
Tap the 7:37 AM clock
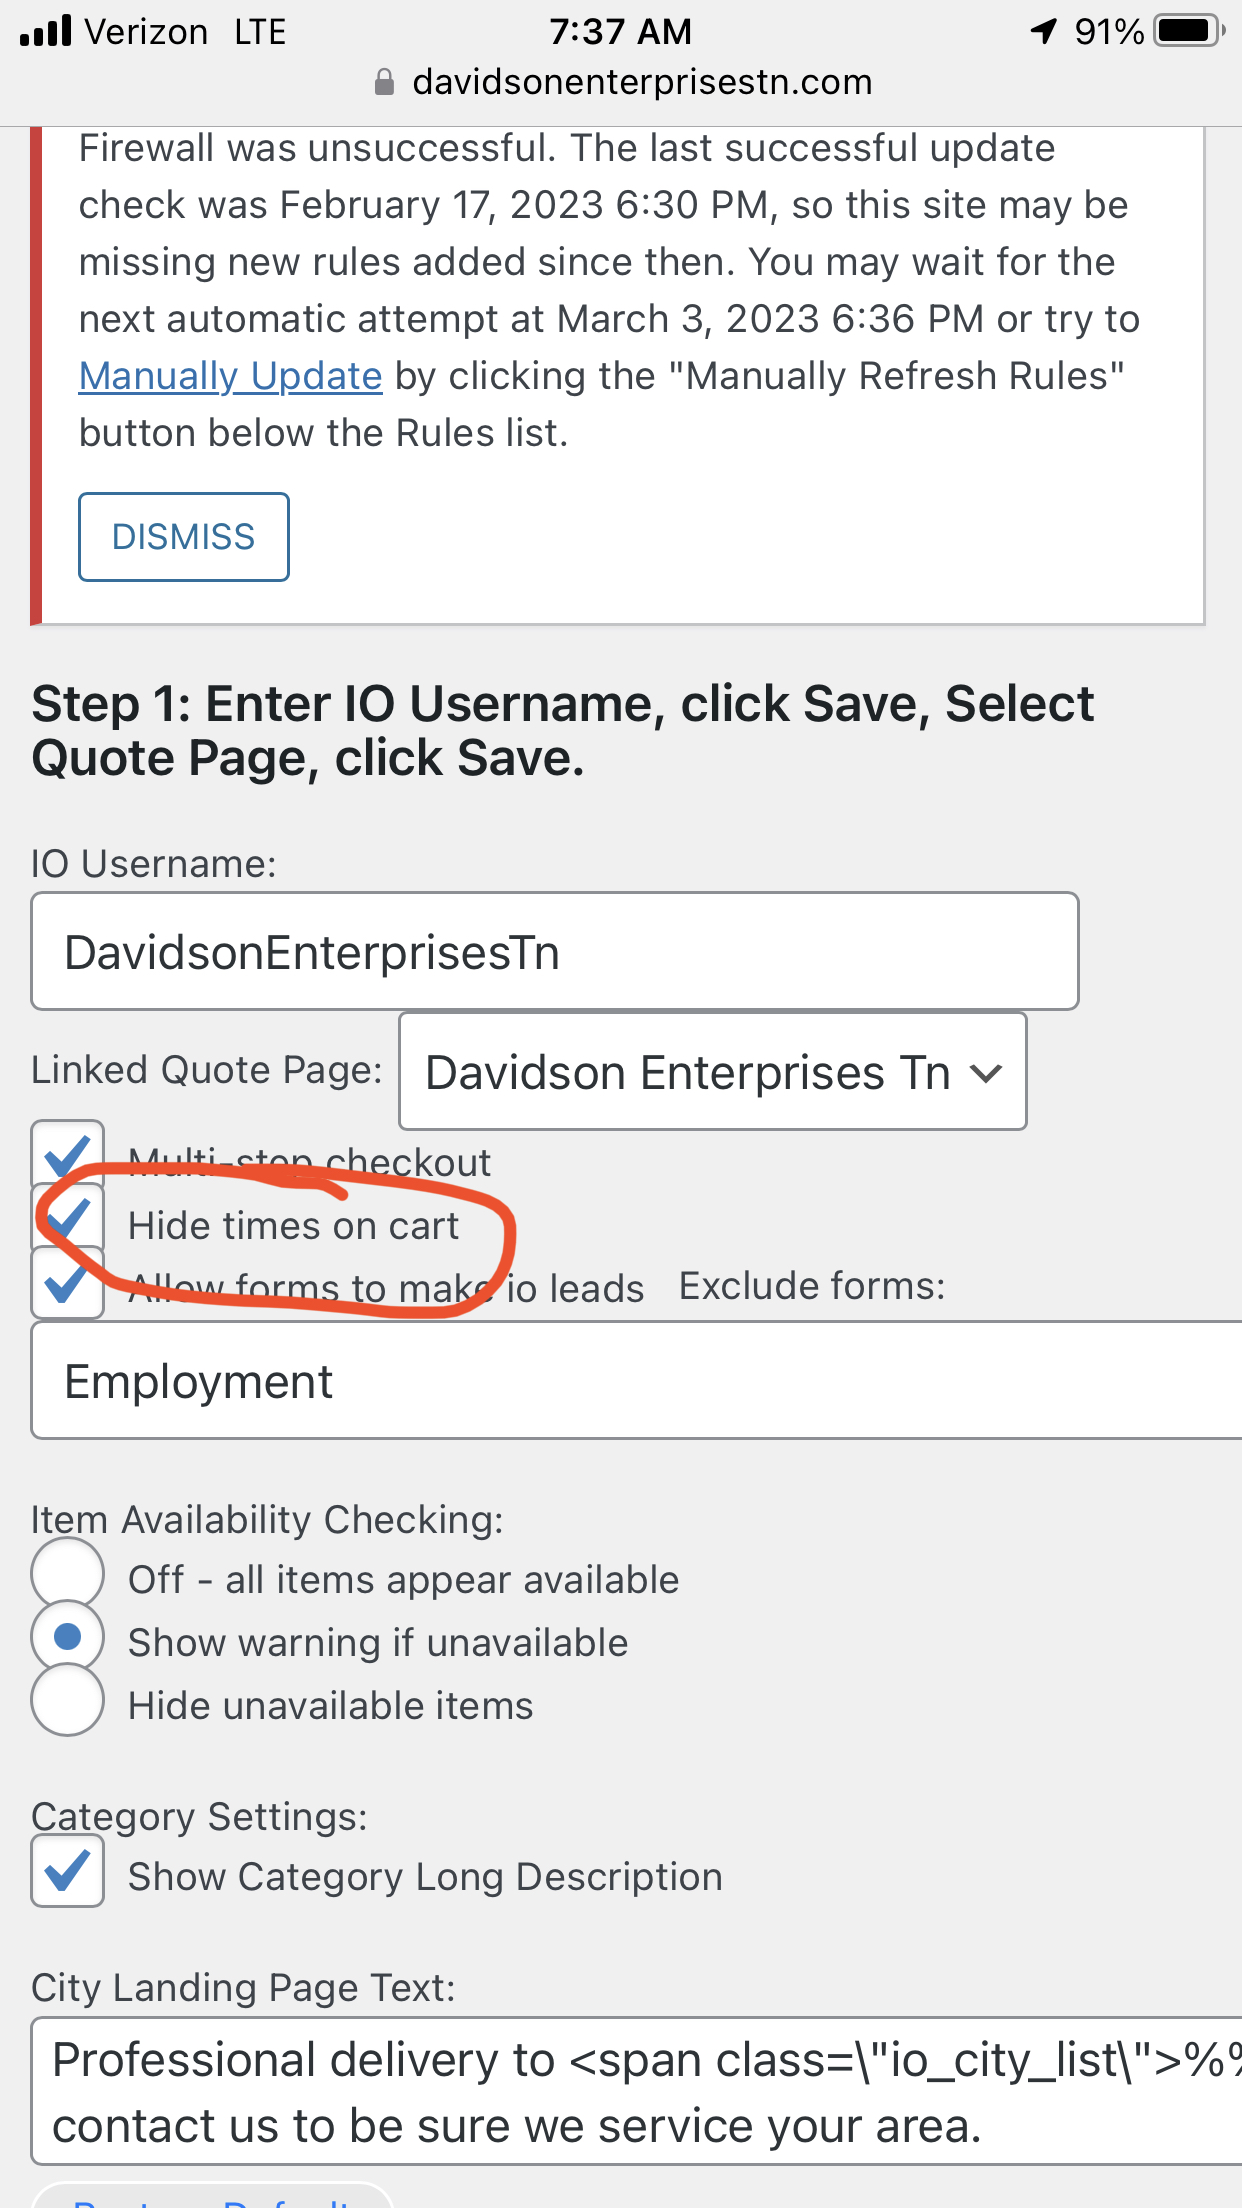pos(620,31)
